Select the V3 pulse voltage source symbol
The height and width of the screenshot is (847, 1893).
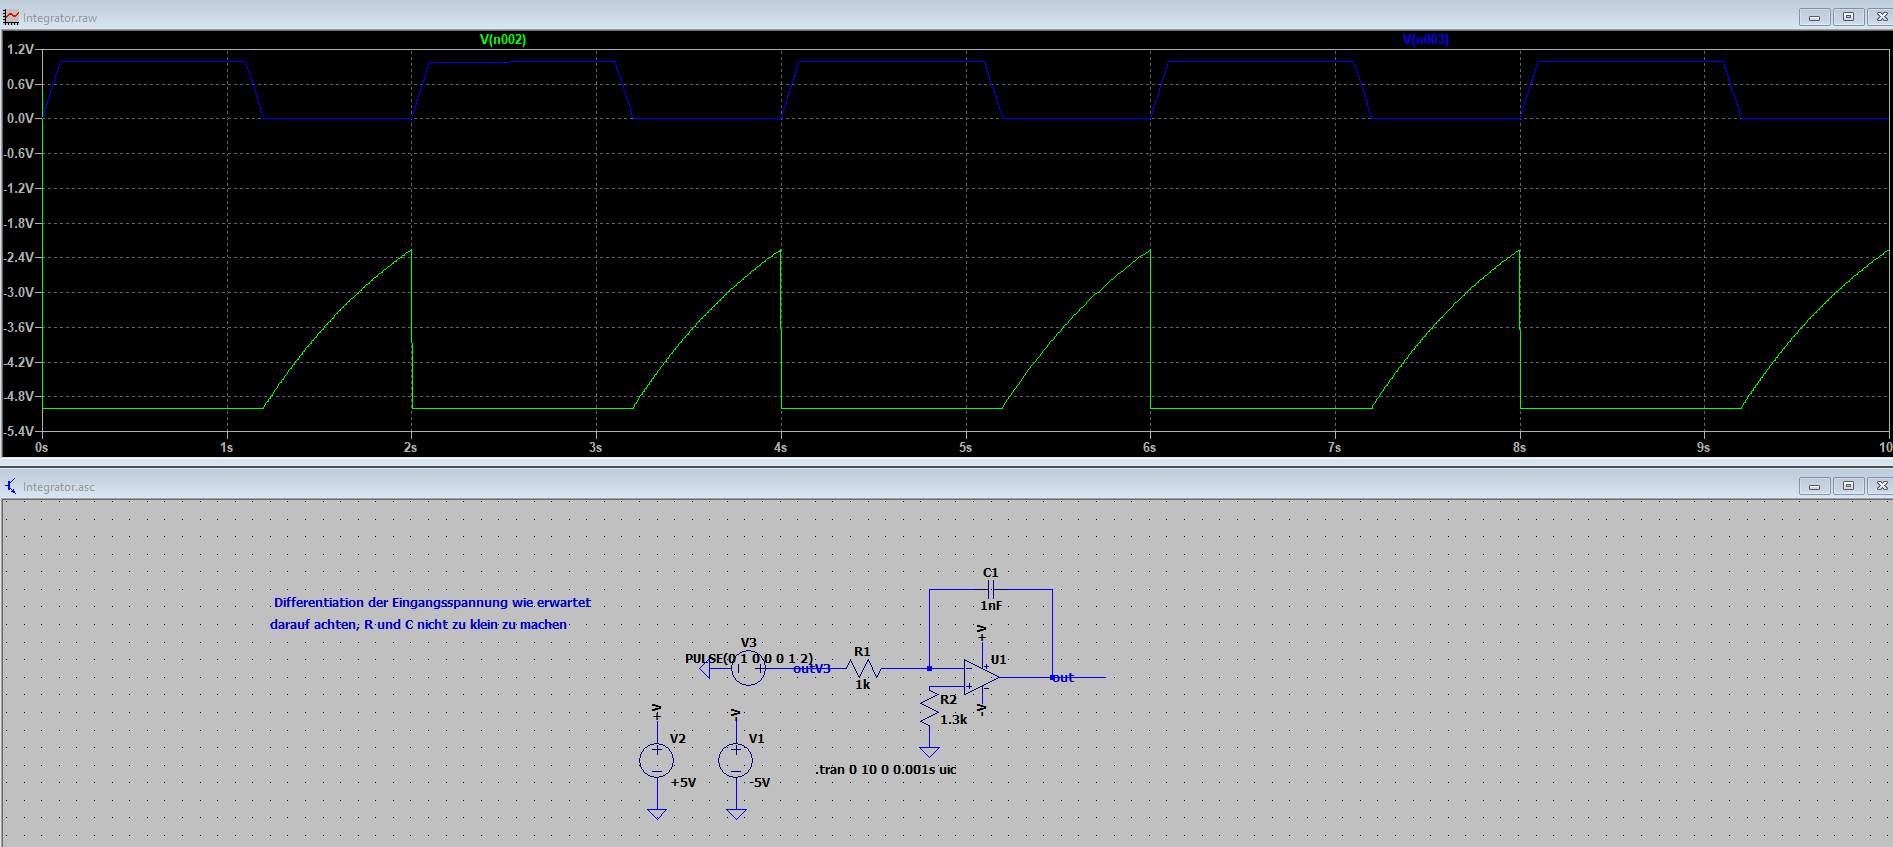(x=748, y=668)
